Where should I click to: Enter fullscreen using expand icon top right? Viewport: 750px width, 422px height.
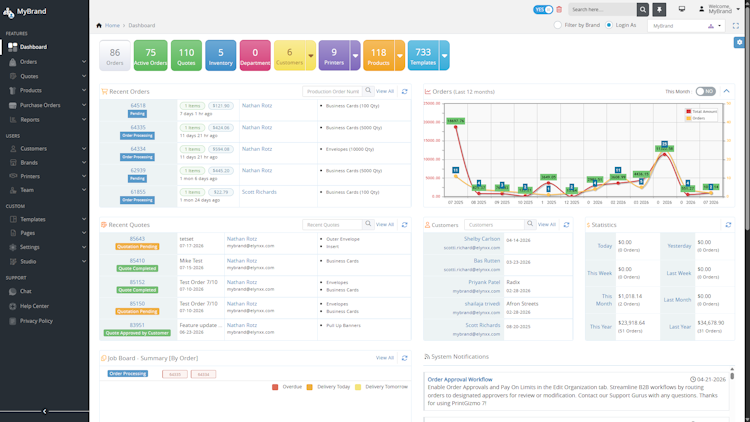coord(736,26)
